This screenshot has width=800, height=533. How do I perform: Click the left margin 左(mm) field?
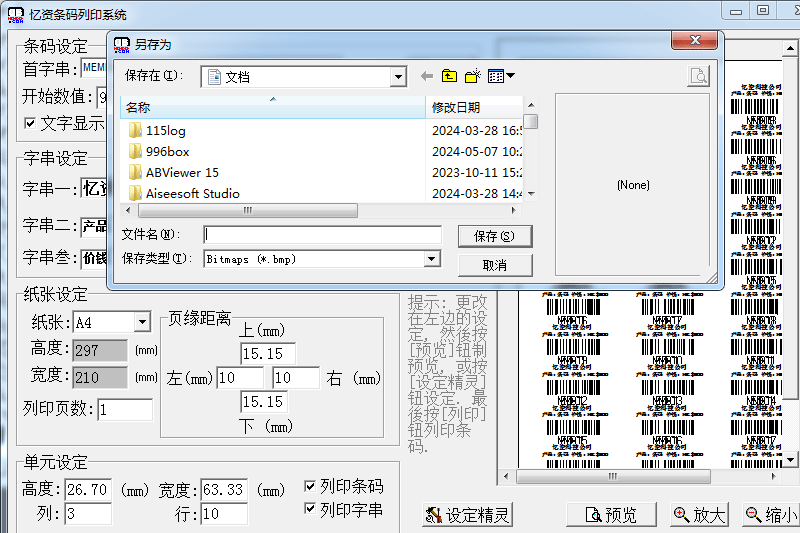click(x=240, y=377)
